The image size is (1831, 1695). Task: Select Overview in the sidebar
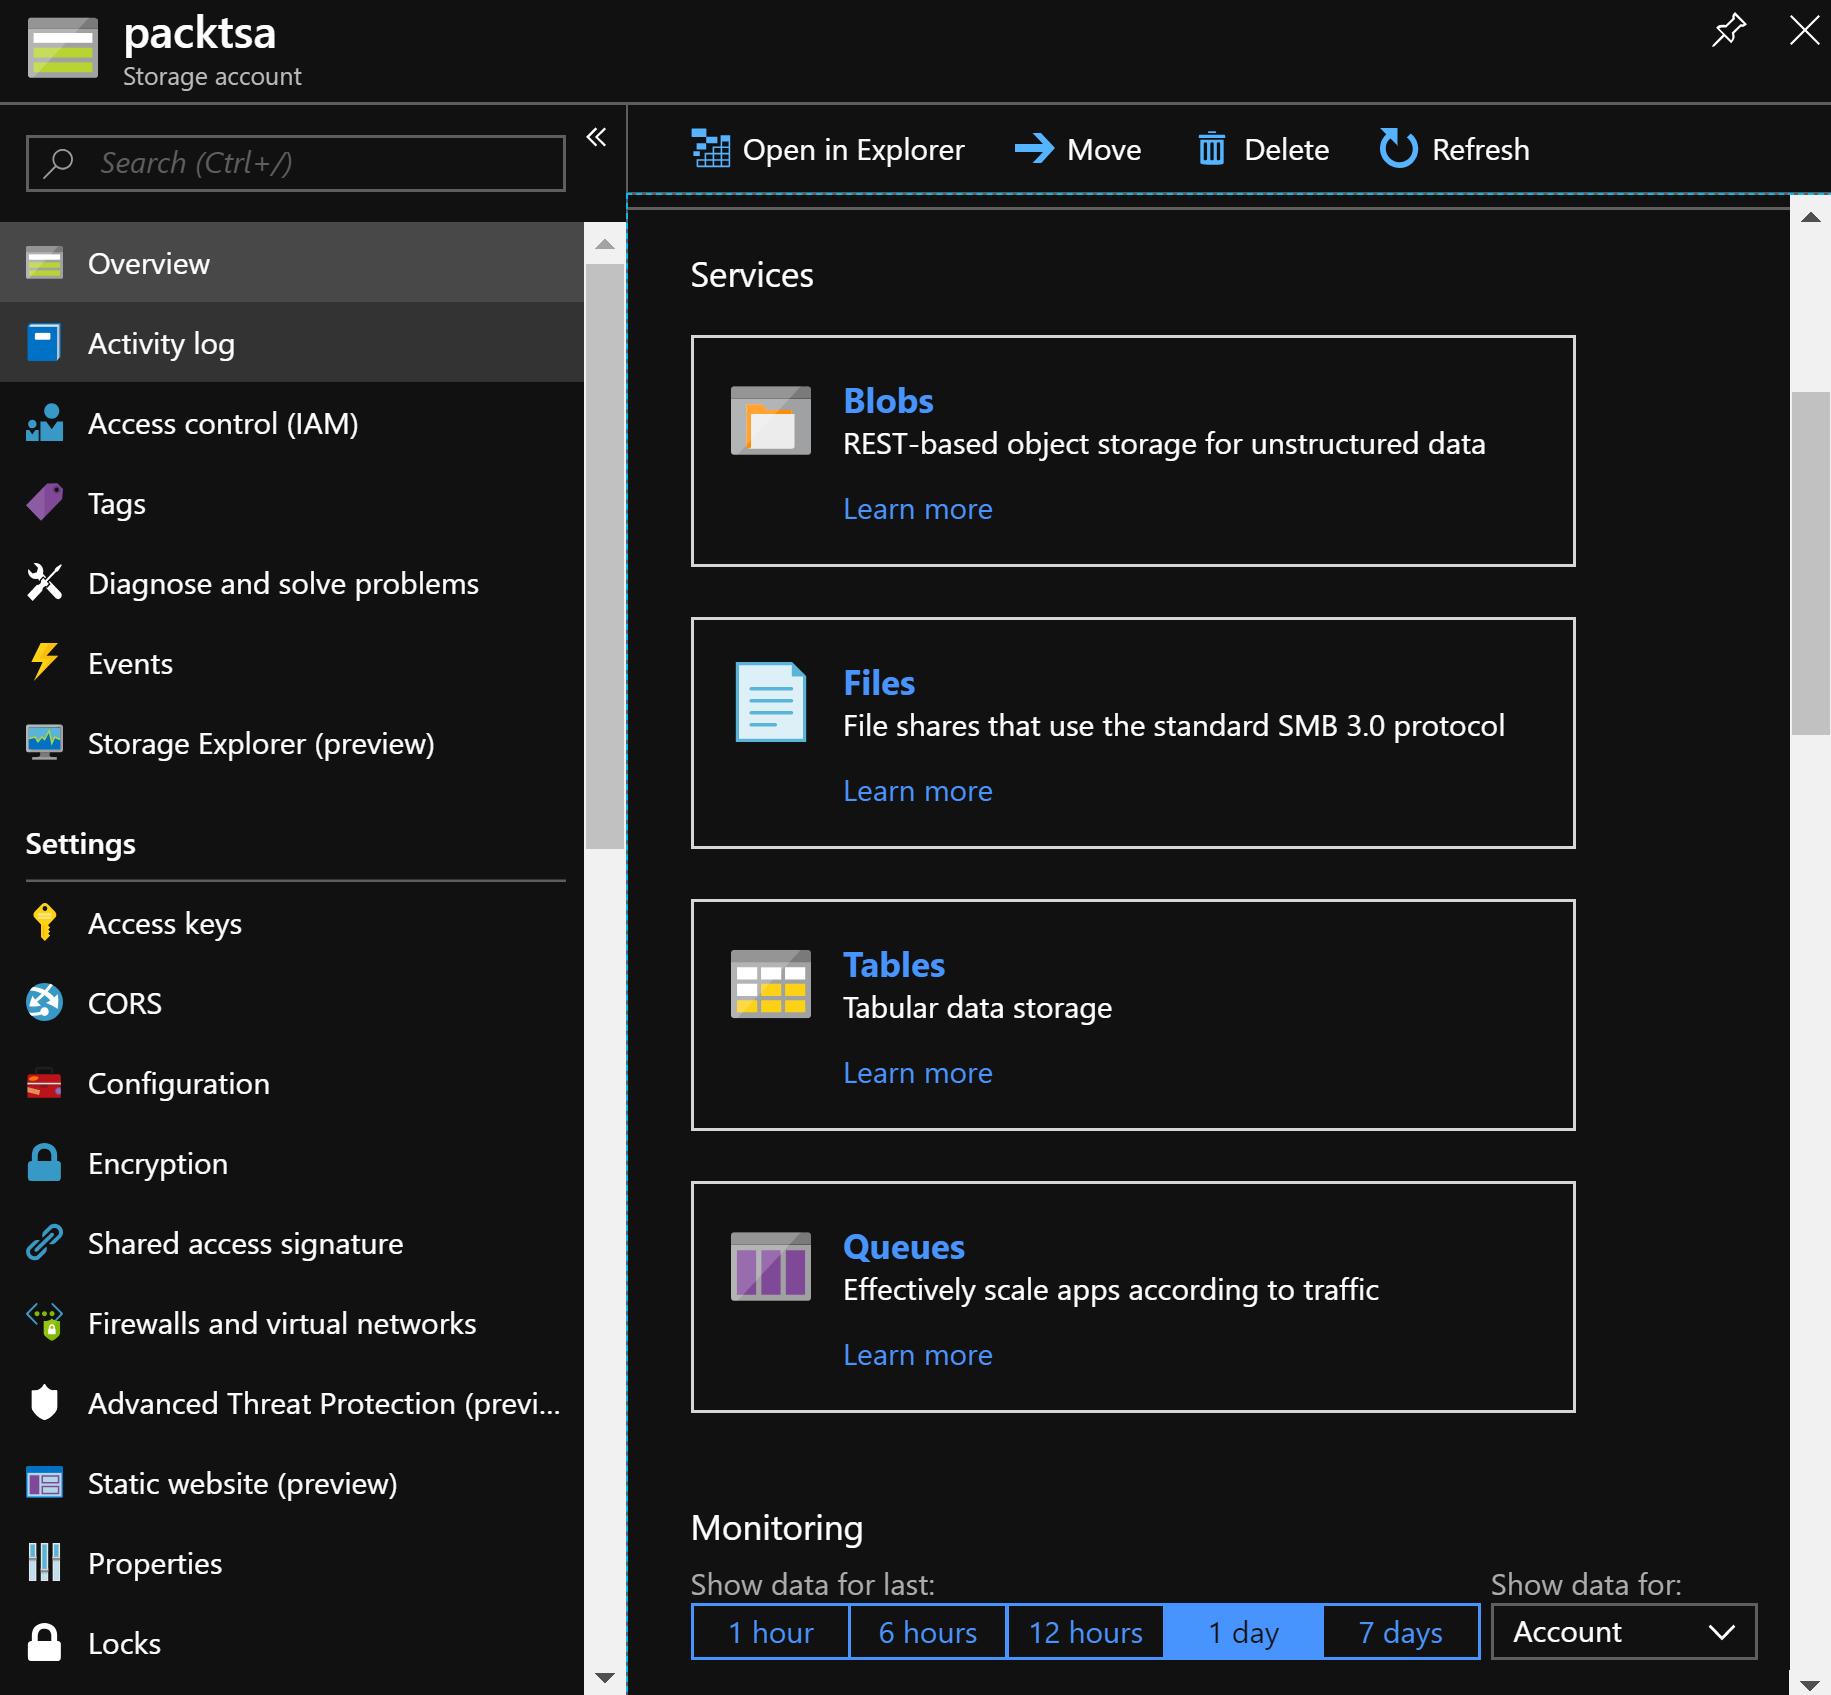(x=292, y=263)
